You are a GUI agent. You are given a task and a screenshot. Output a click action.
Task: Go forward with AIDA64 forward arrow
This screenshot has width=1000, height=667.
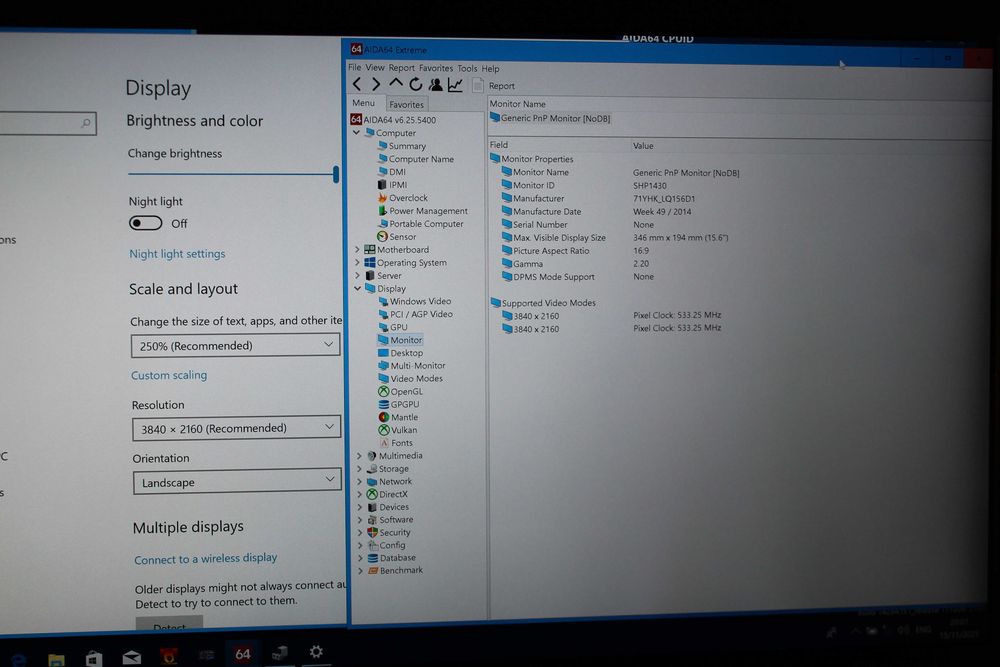point(376,84)
